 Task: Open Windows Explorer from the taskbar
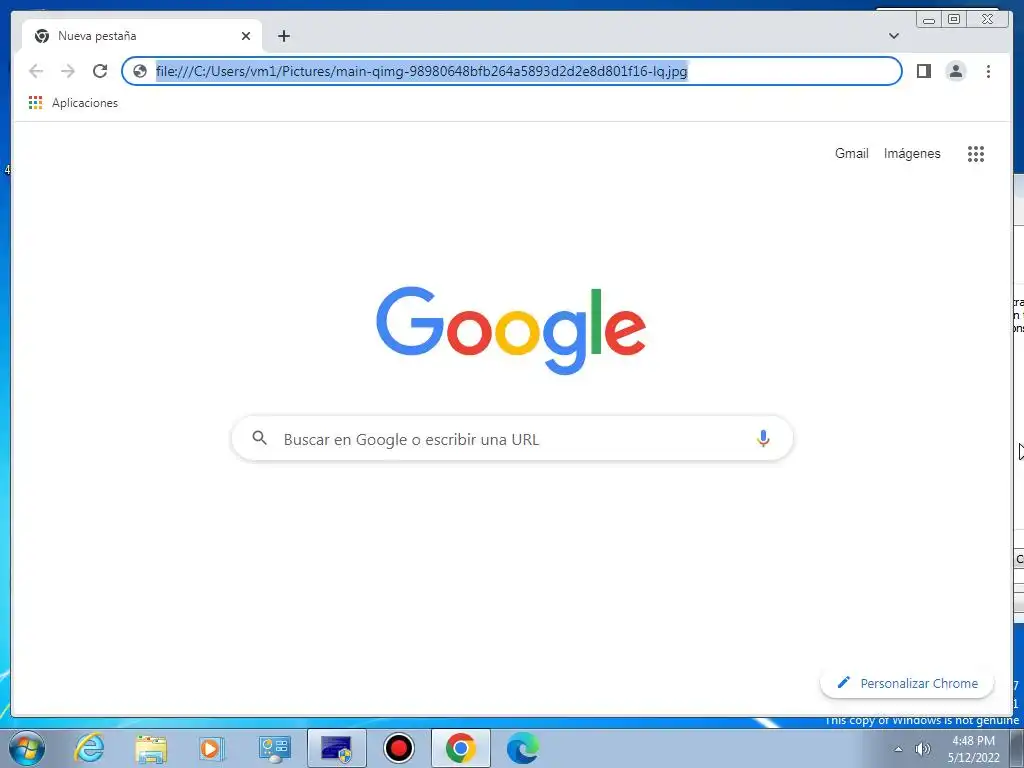[x=152, y=749]
